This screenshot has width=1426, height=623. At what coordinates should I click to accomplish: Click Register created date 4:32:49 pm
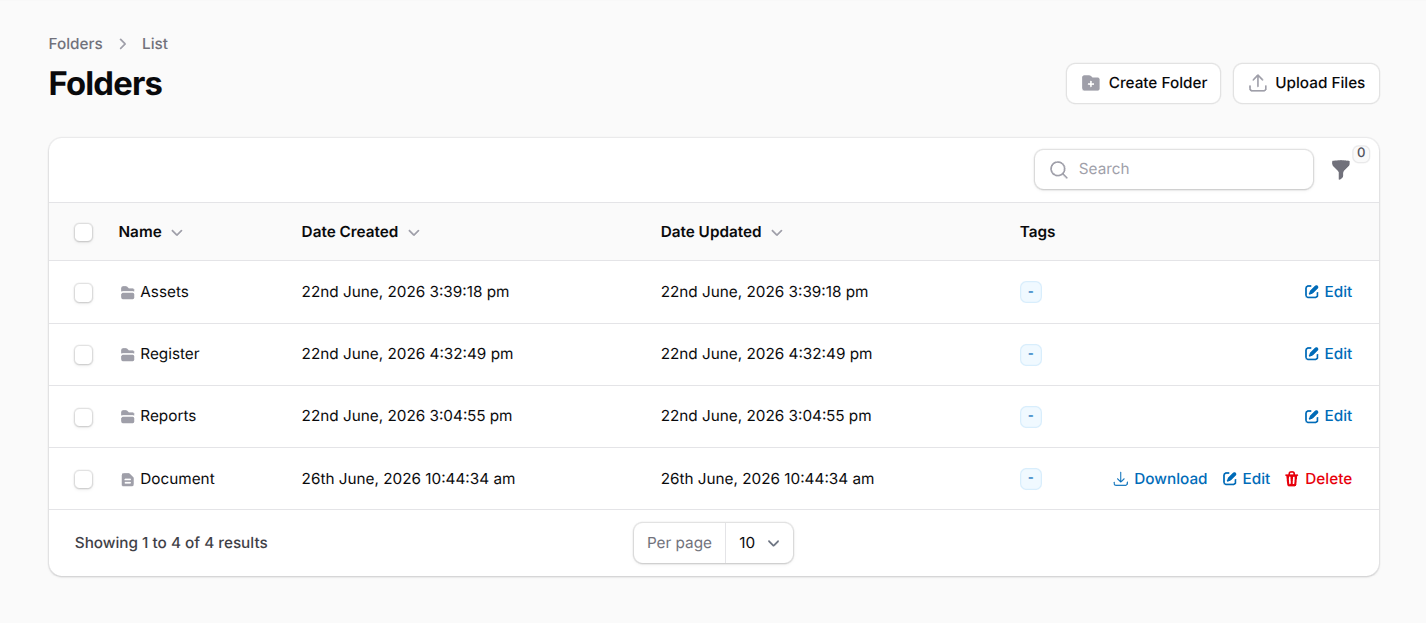click(408, 354)
